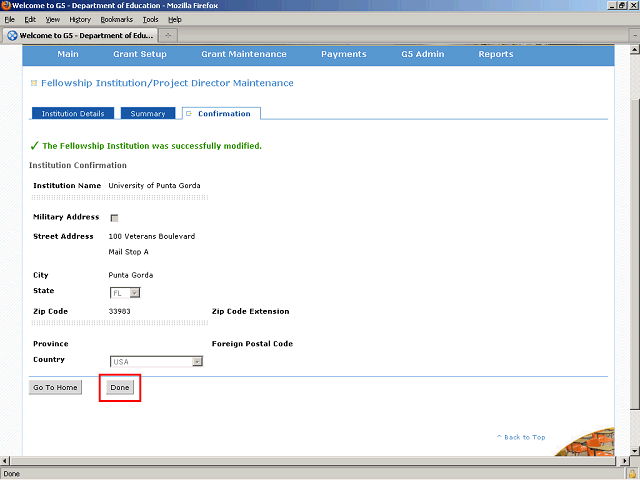The image size is (640, 480).
Task: Expand the State dropdown showing FL
Action: pyautogui.click(x=125, y=293)
